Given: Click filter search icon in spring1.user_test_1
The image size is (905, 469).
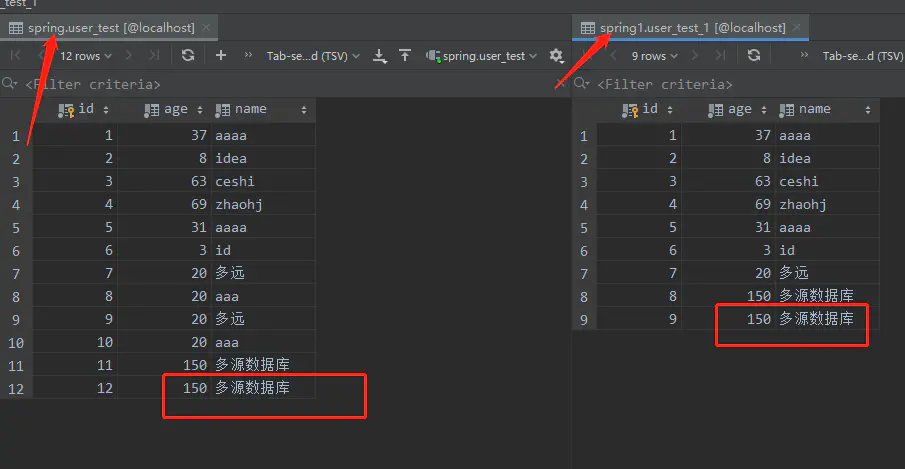Looking at the screenshot, I should (x=582, y=84).
